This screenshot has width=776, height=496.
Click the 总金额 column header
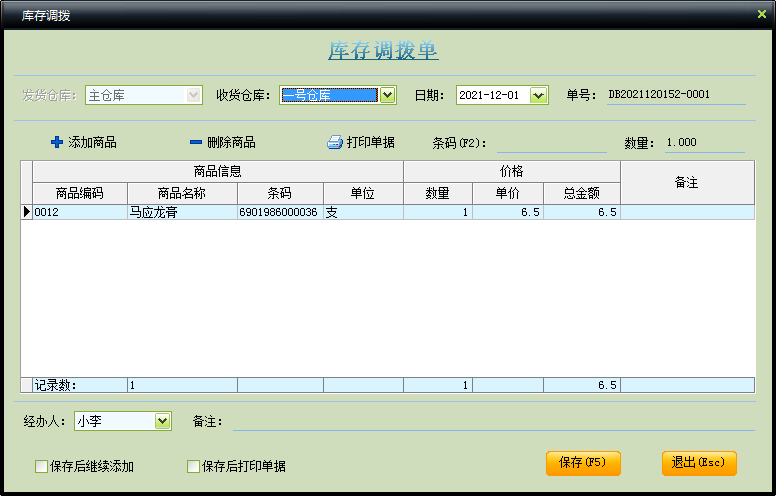(x=582, y=193)
